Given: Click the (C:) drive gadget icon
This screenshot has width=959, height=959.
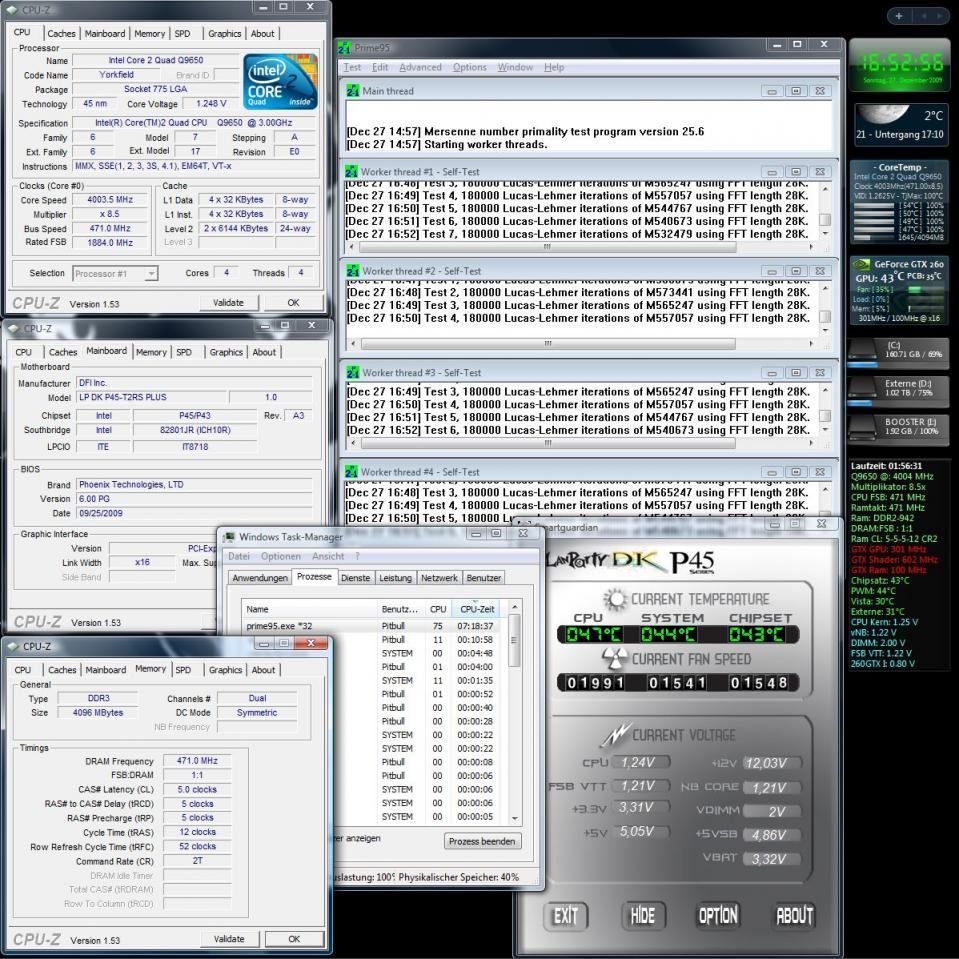Looking at the screenshot, I should [862, 350].
